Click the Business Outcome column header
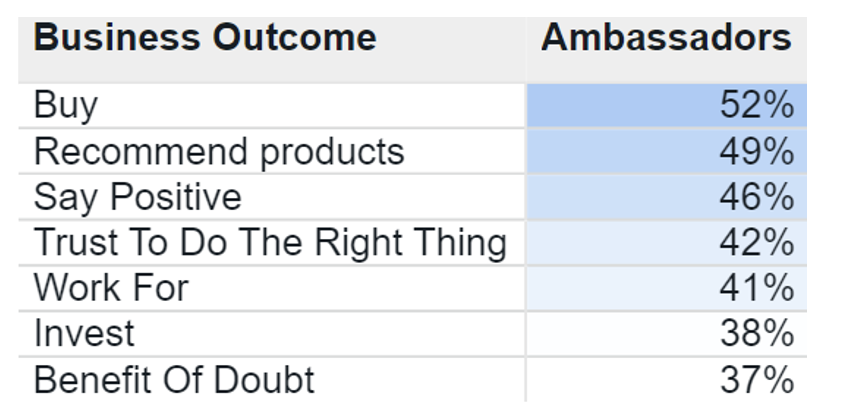This screenshot has height=412, width=846. (205, 38)
